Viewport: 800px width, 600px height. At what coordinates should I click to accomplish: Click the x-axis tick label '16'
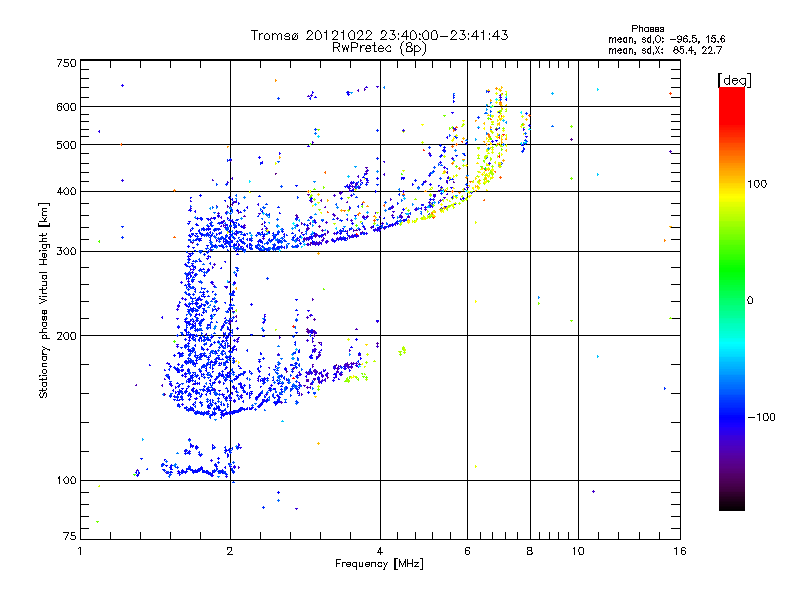(680, 551)
